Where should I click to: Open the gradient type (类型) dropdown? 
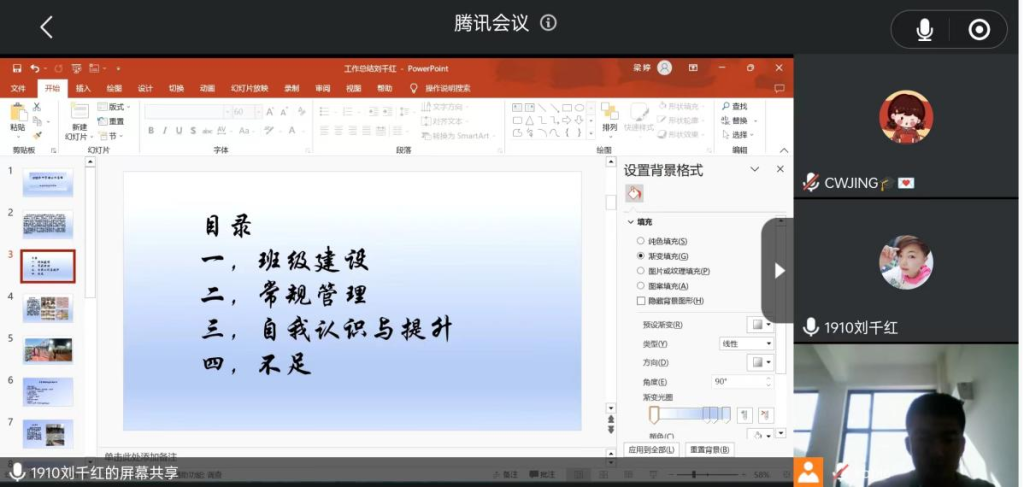coord(746,343)
